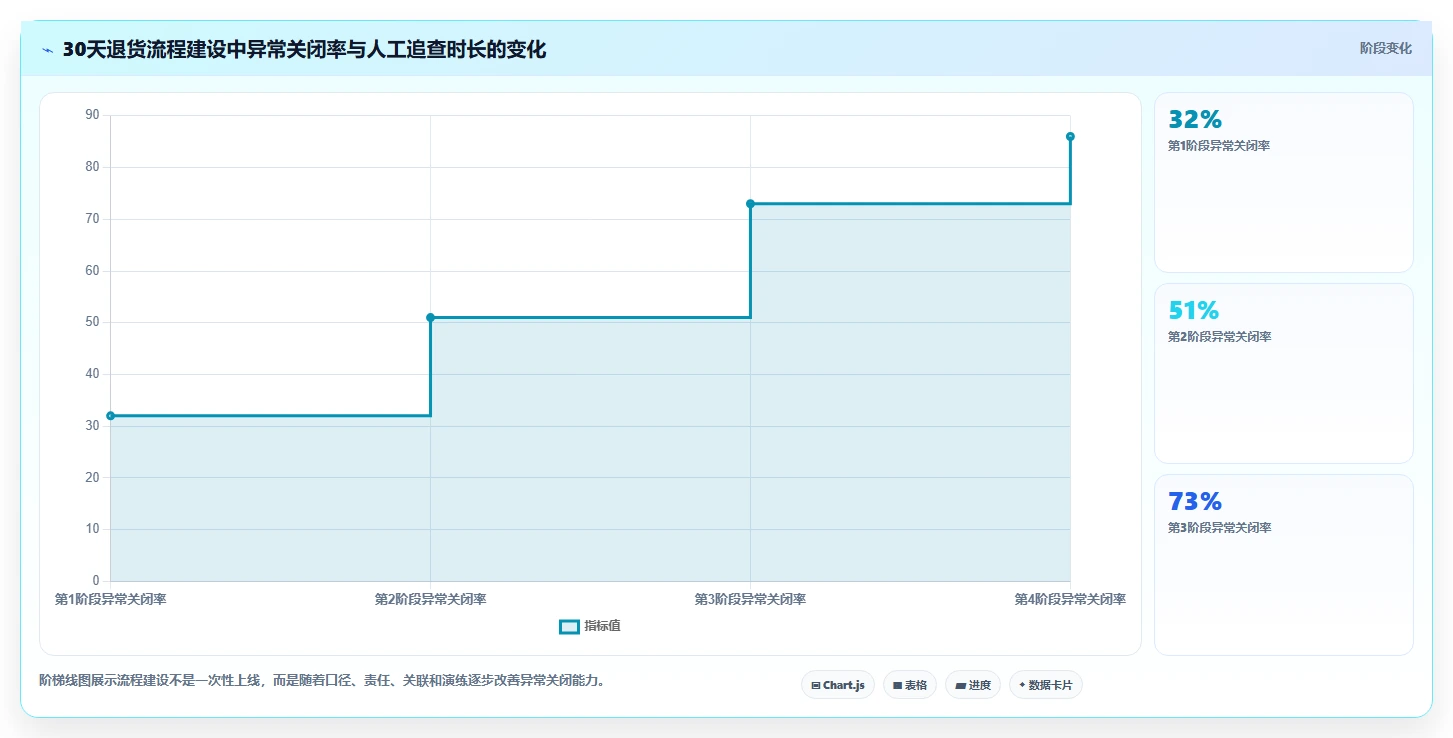Select the data point at 73 on chart
This screenshot has width=1453, height=738.
(x=750, y=204)
